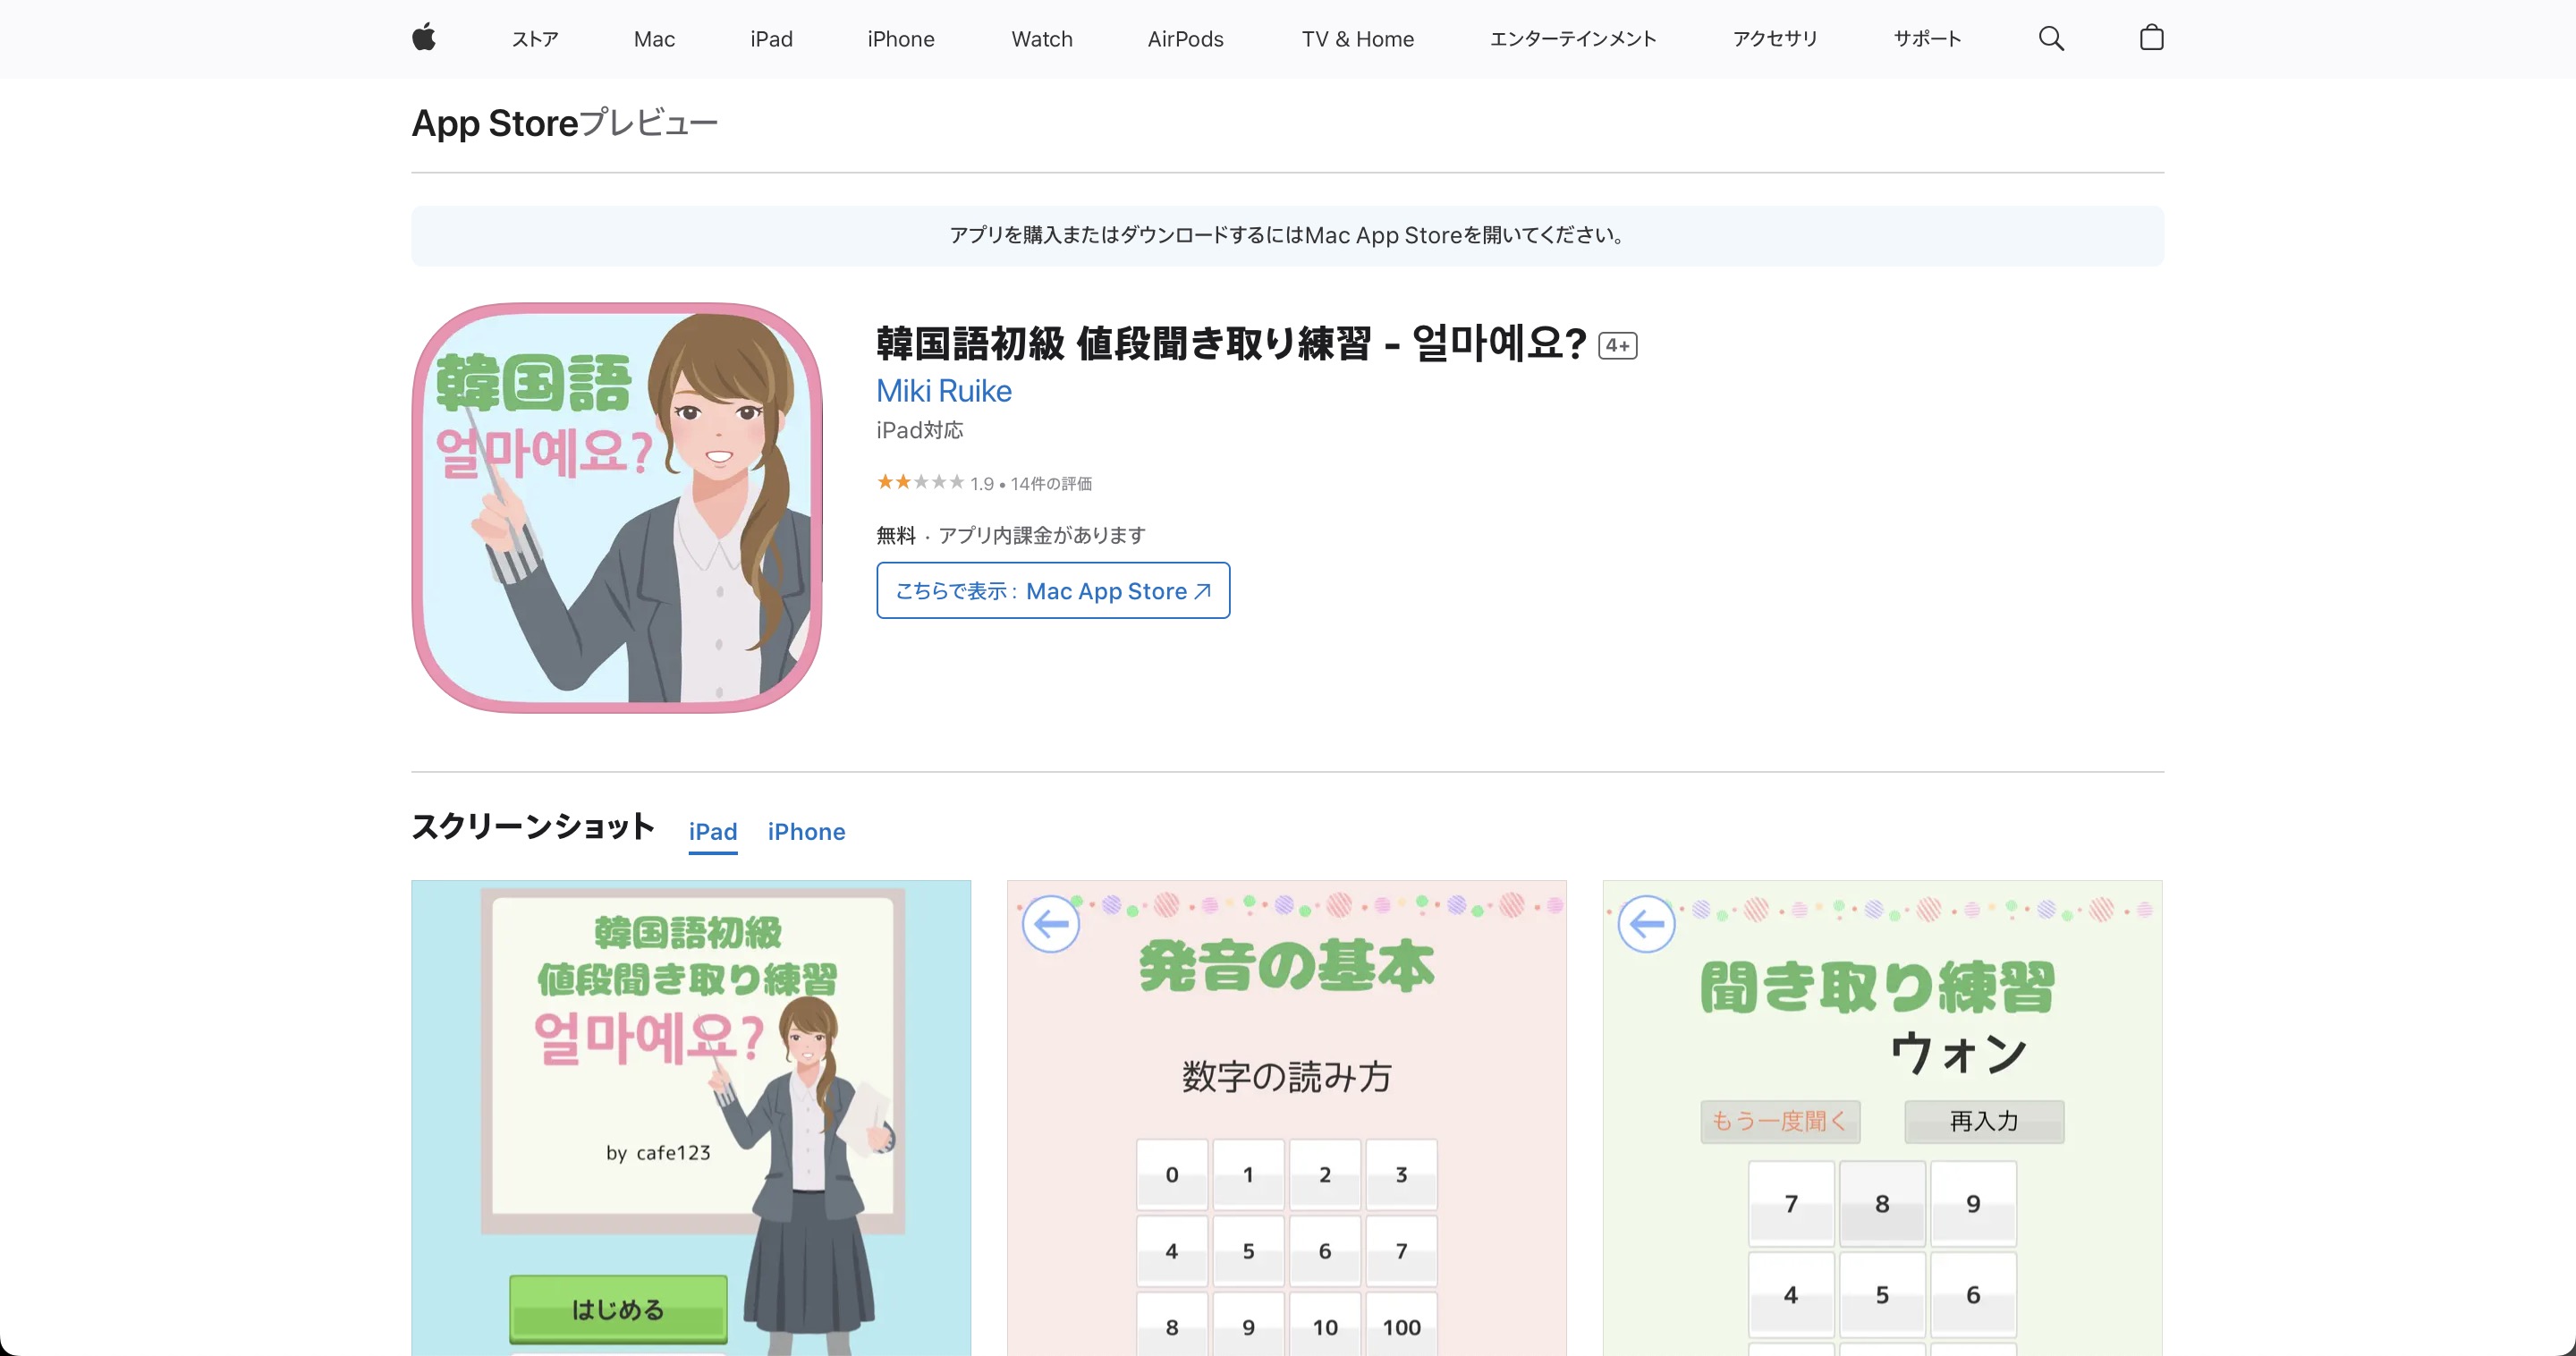Open the エンターテインメント navigation menu

1572,39
